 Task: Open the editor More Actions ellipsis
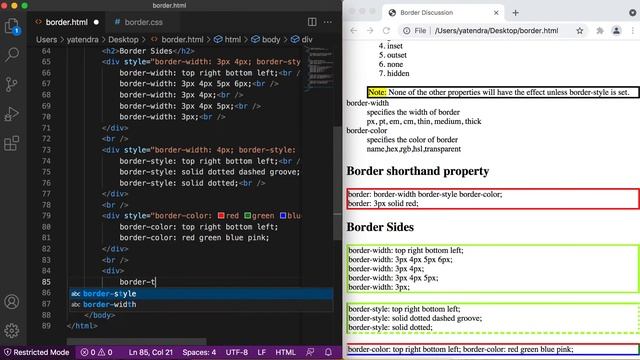[328, 22]
